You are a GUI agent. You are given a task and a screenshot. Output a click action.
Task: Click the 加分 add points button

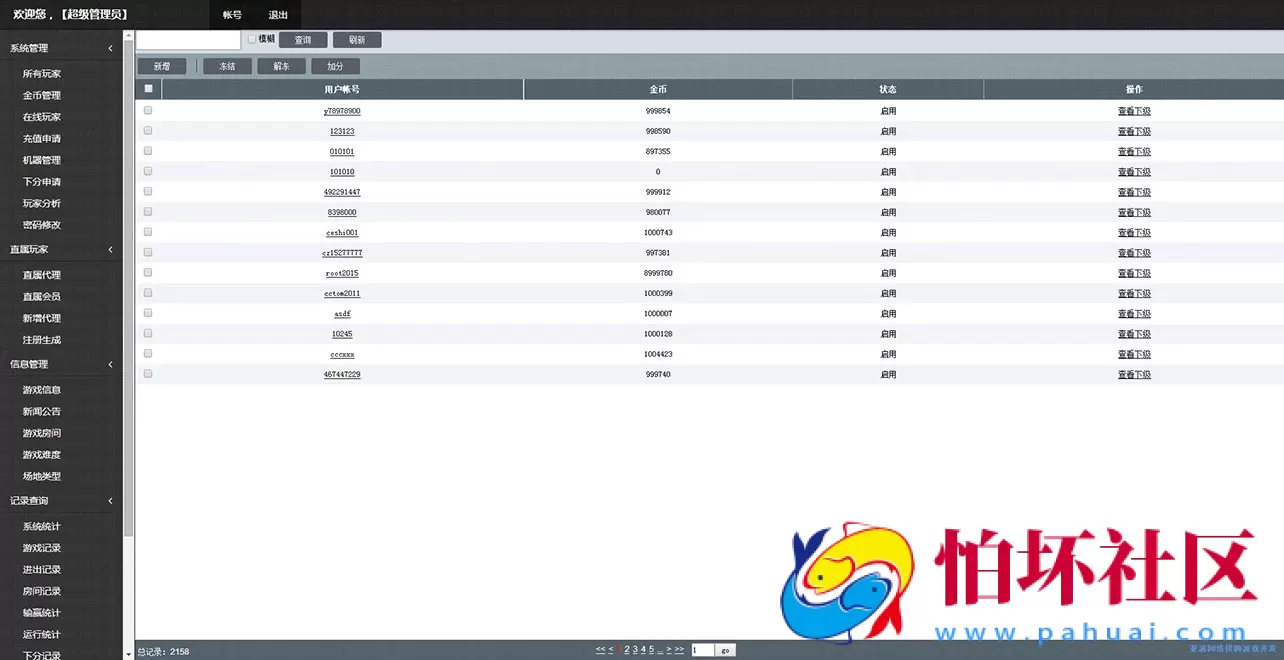(335, 66)
